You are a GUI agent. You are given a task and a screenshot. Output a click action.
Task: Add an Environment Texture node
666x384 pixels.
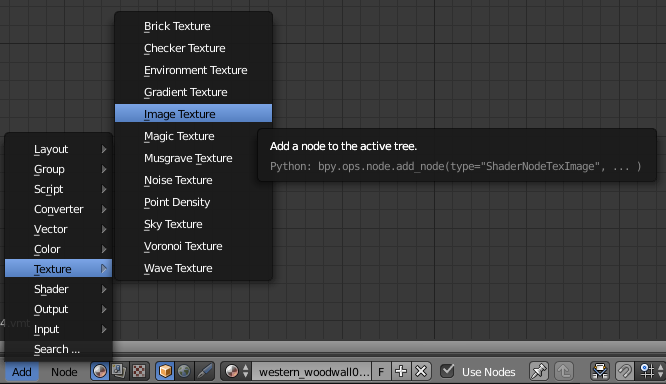coord(193,70)
